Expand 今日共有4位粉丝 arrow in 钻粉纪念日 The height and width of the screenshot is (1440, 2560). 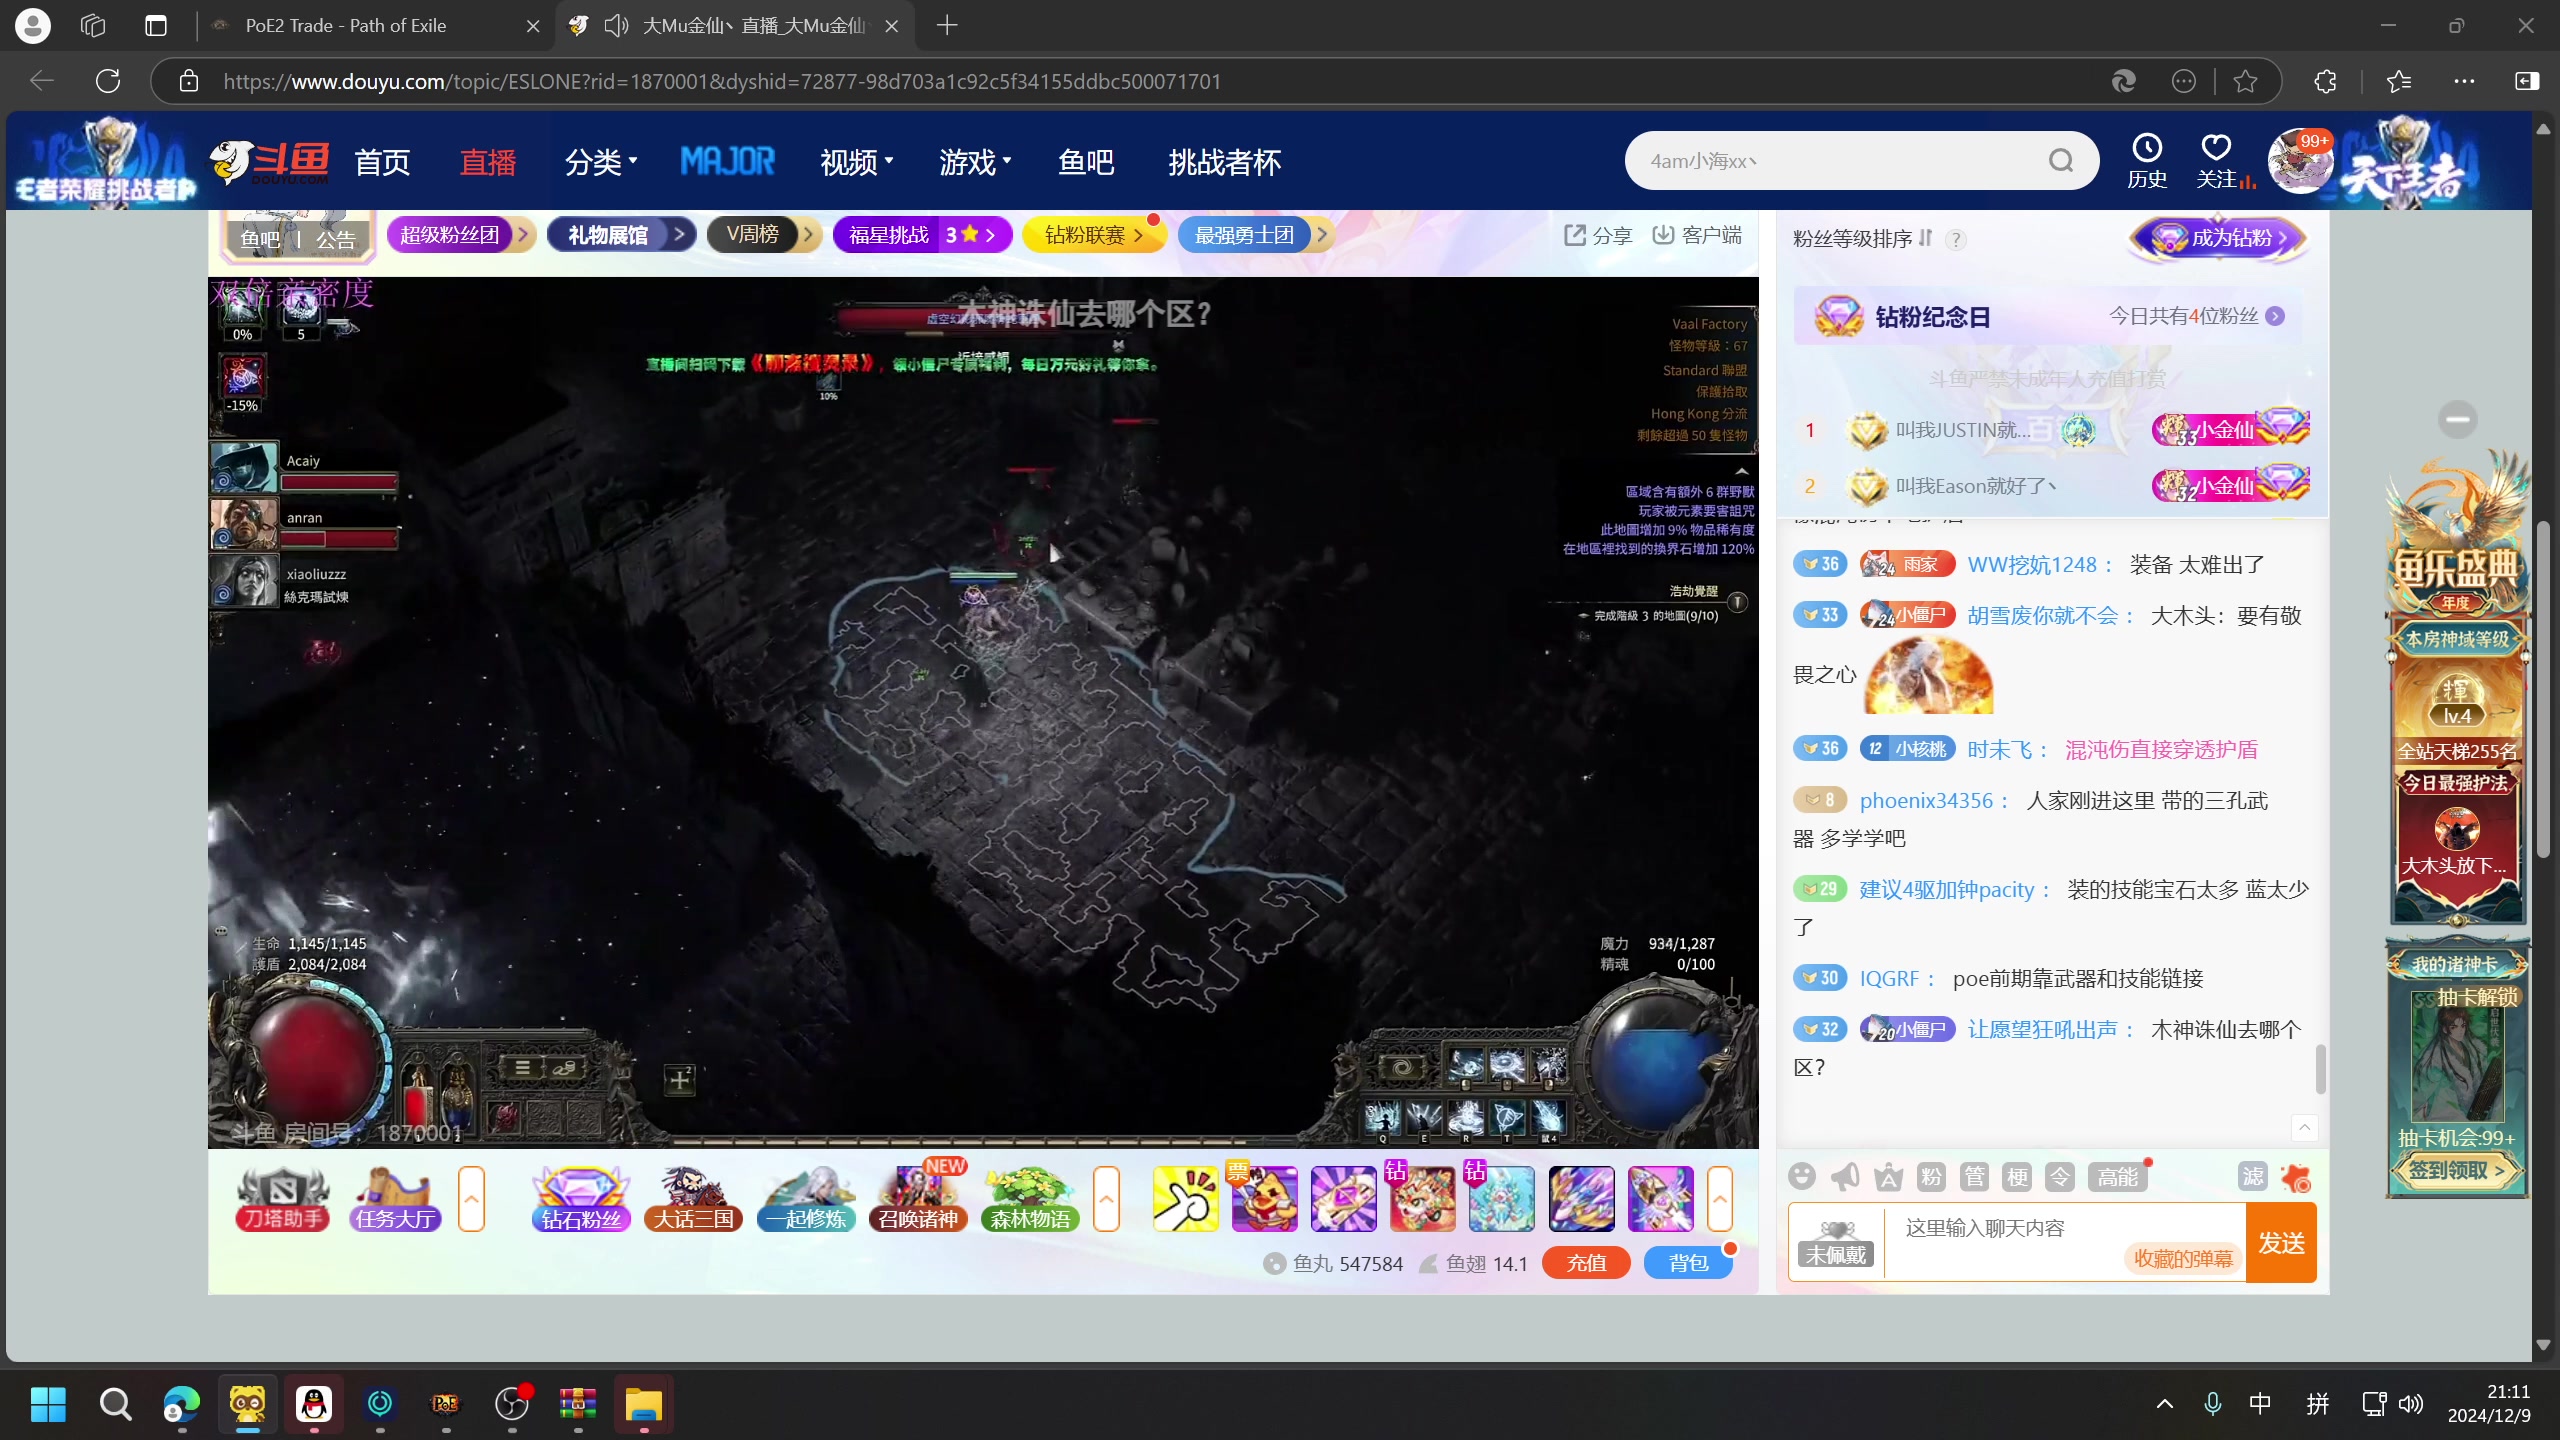(x=2275, y=316)
